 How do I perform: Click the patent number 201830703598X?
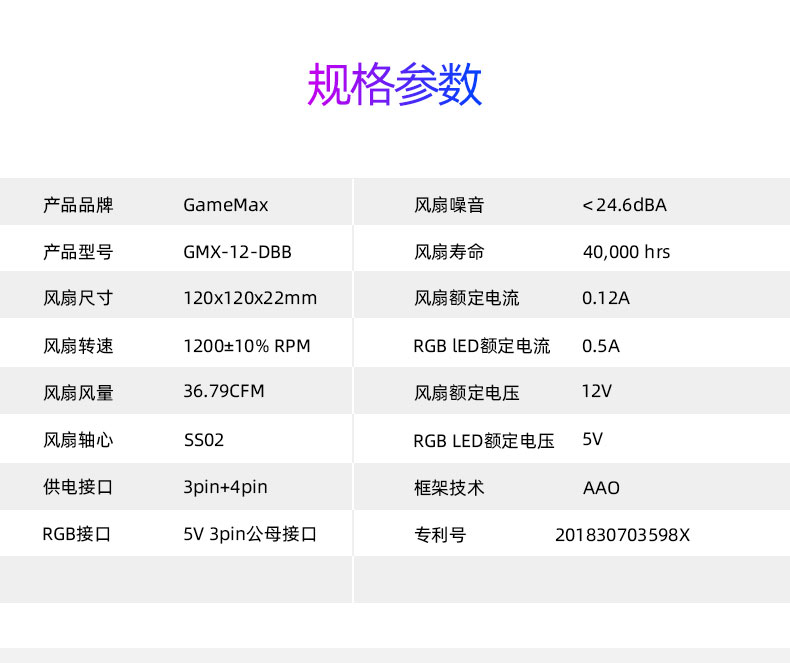click(622, 534)
